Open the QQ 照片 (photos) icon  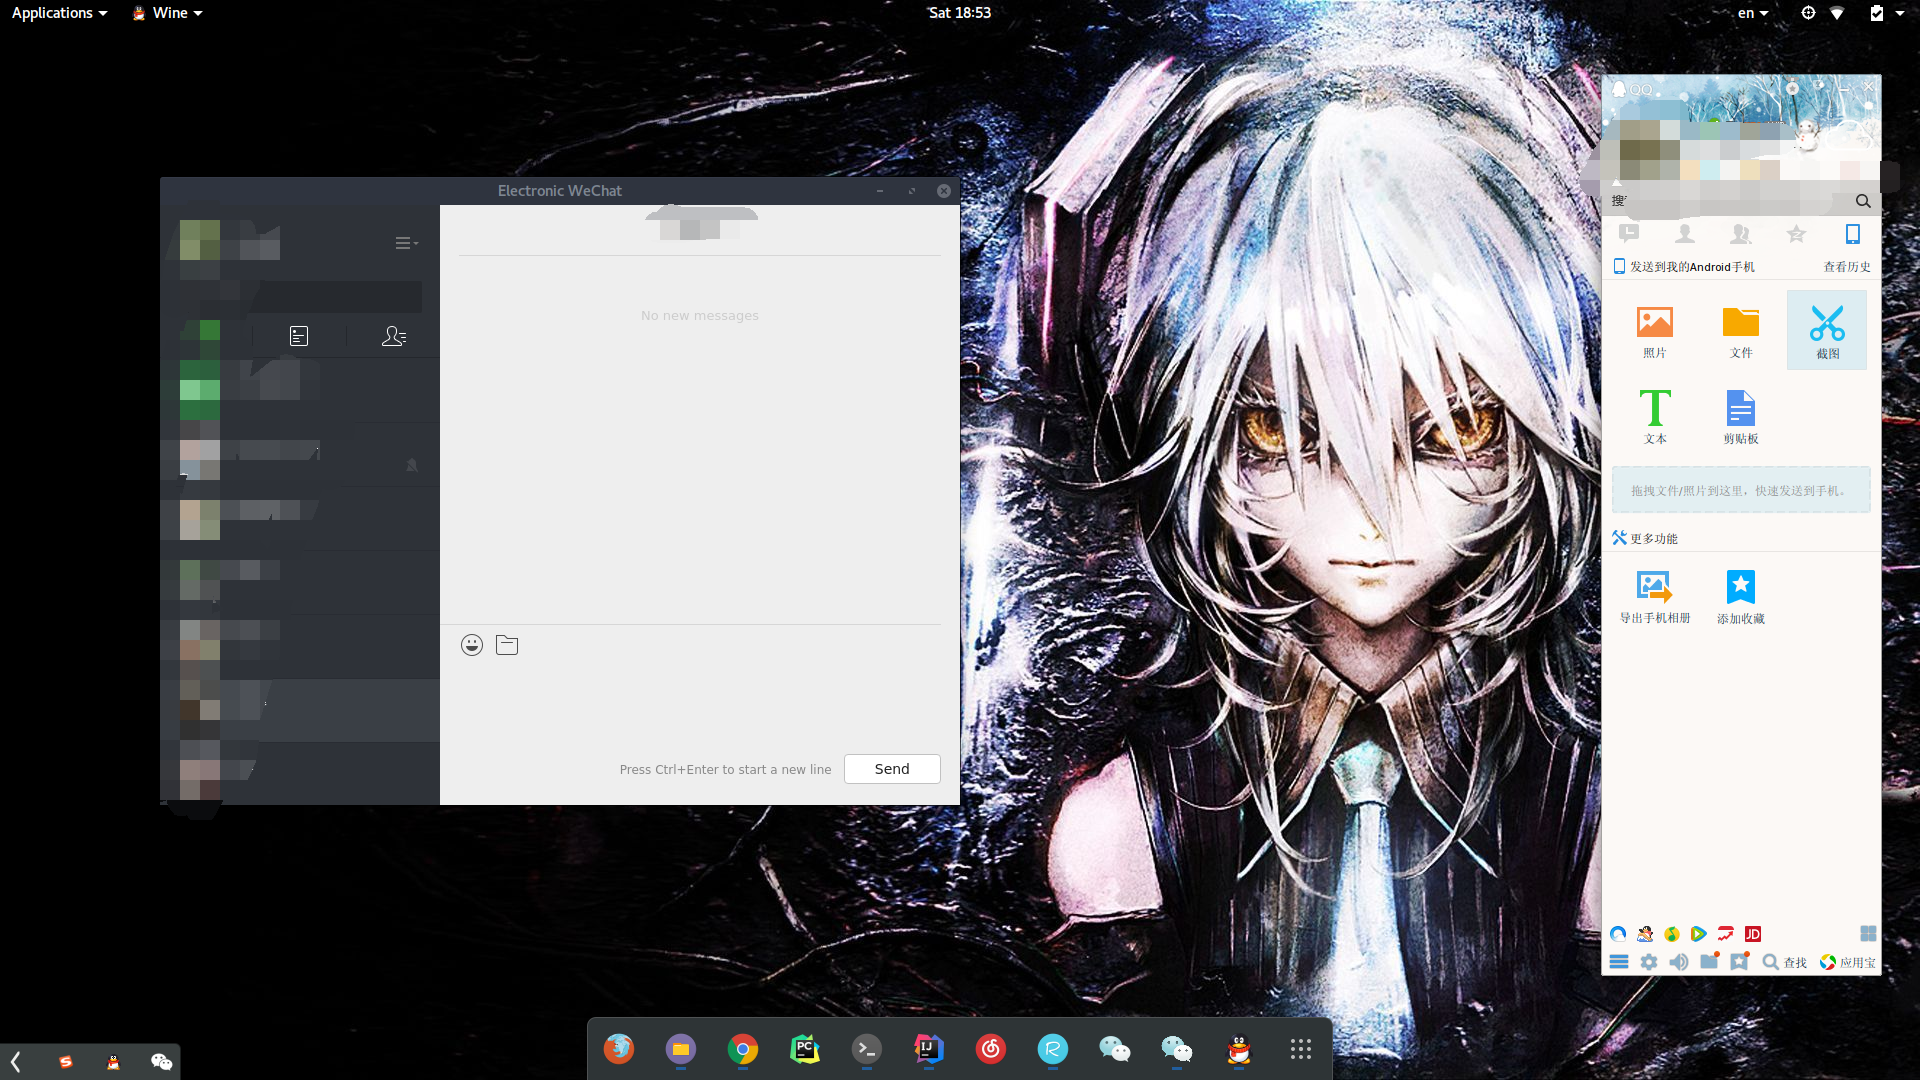[1655, 331]
